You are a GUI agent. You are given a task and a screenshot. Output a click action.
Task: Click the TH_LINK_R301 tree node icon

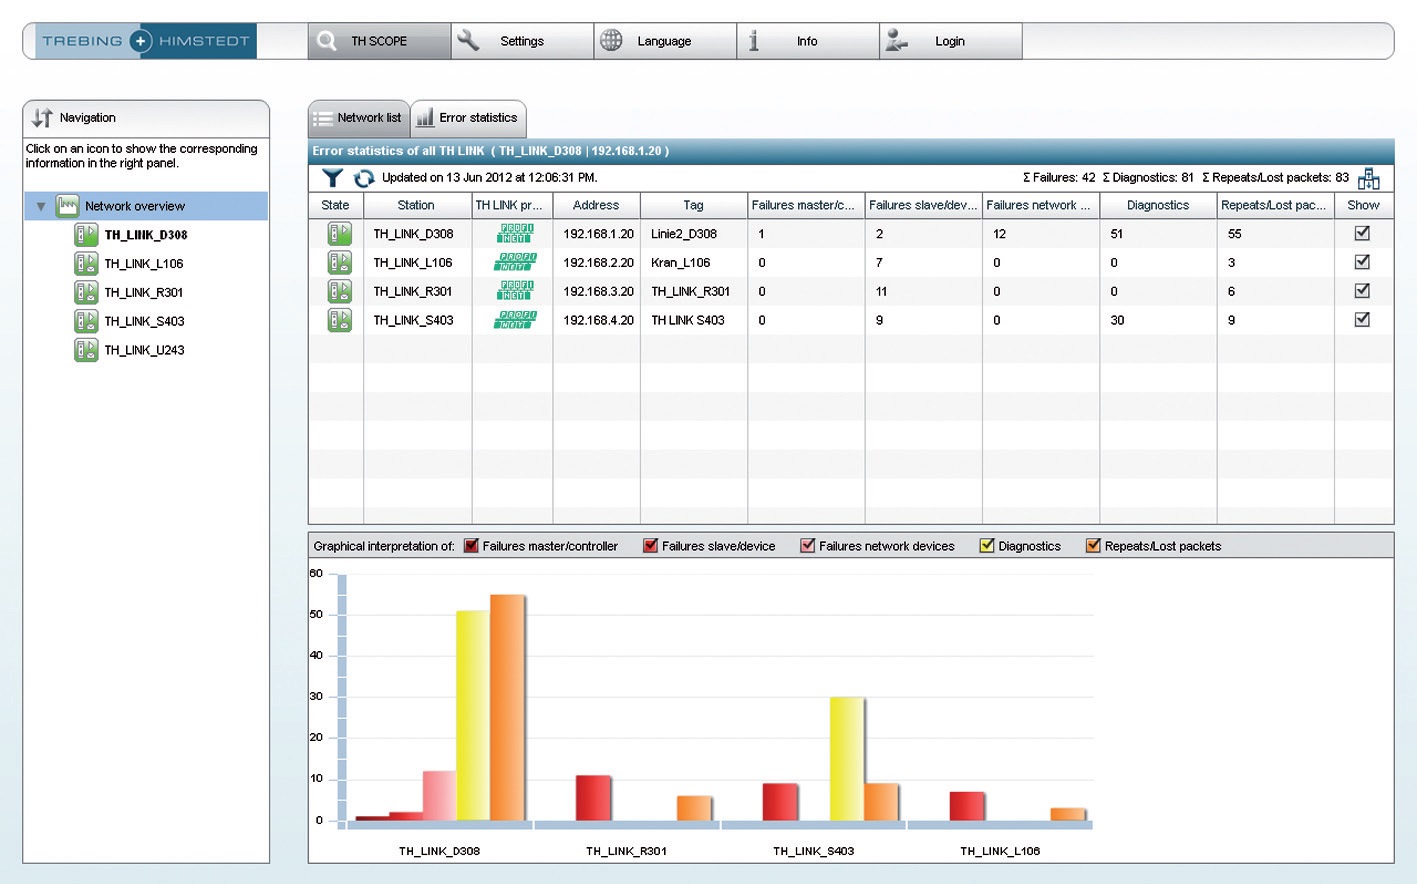coord(86,292)
